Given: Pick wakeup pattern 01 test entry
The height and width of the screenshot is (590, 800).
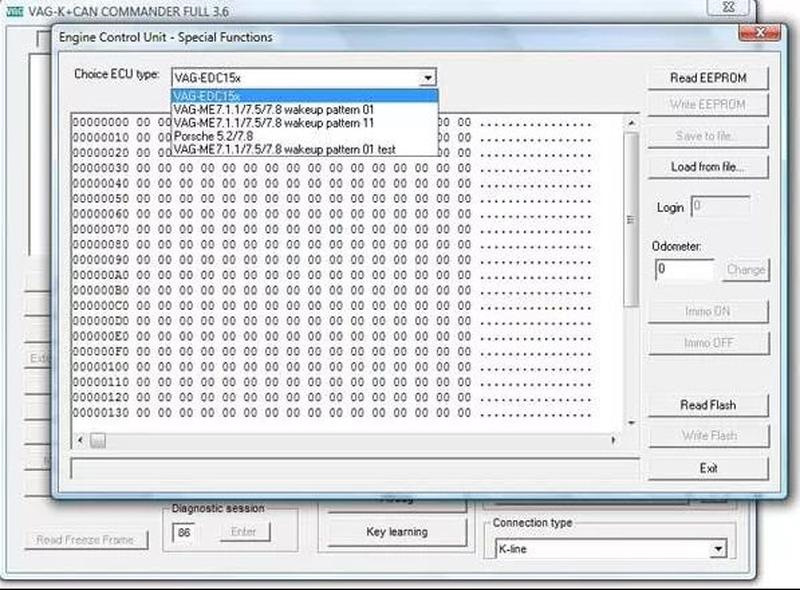Looking at the screenshot, I should (x=305, y=150).
